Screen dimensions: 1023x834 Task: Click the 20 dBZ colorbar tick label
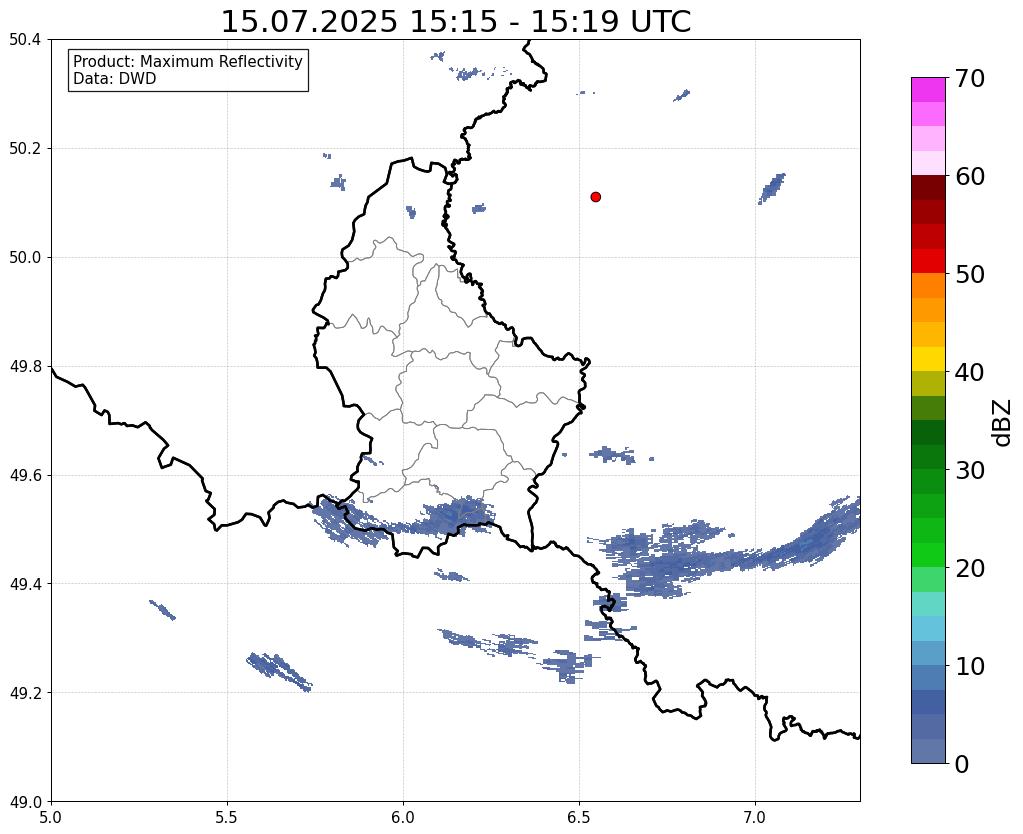pos(970,568)
